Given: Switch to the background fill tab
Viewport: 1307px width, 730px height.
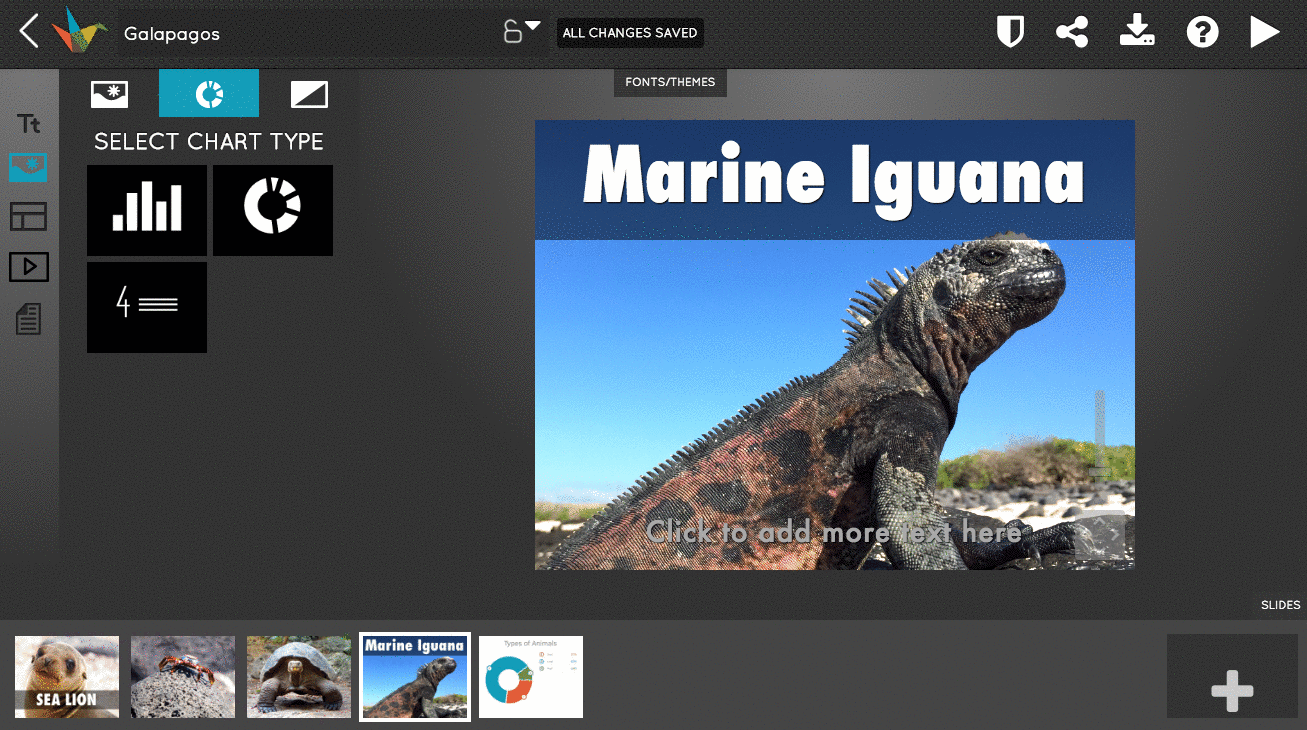Looking at the screenshot, I should 309,94.
